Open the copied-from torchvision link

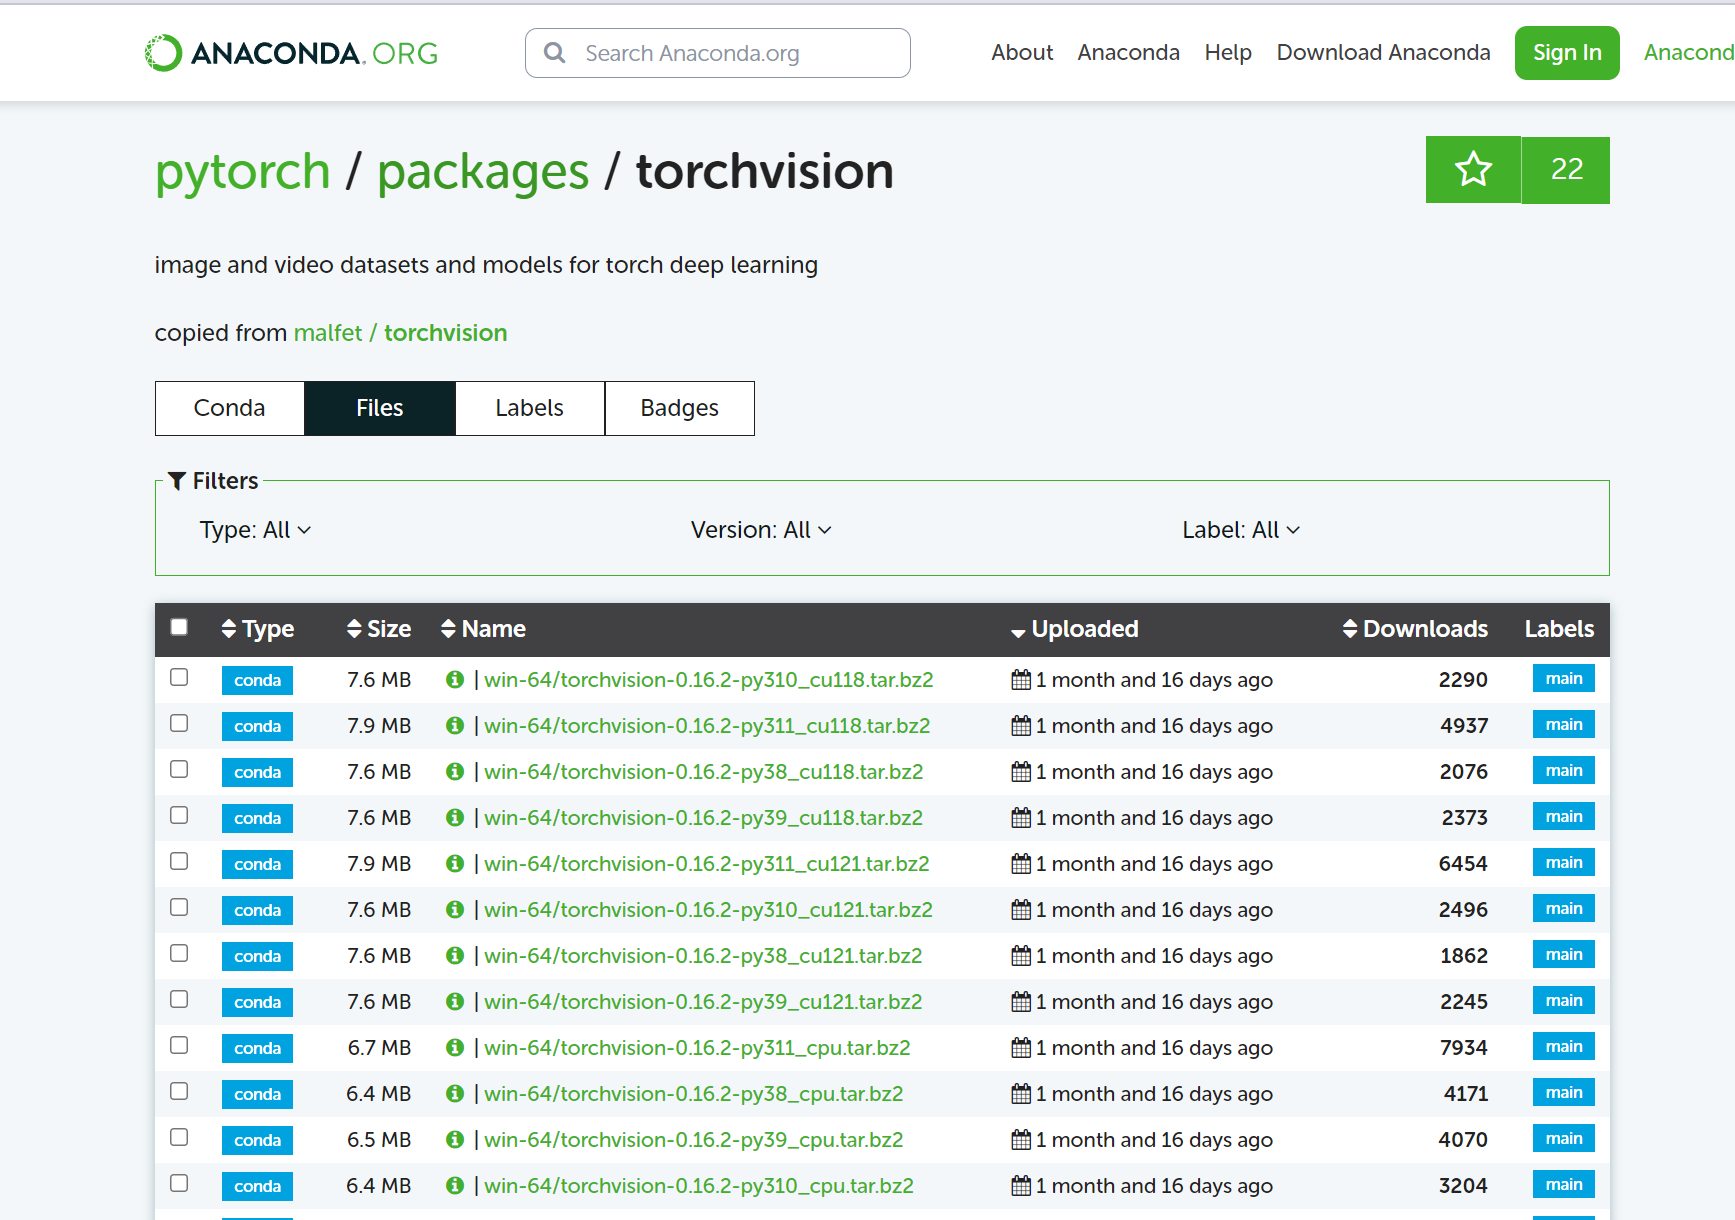click(446, 333)
